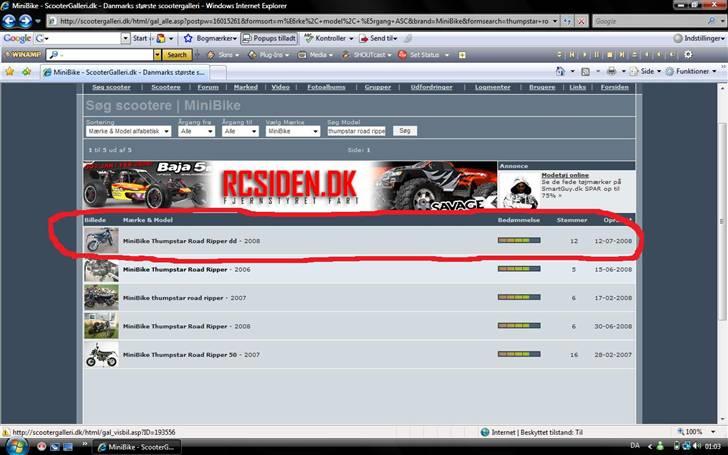
Task: Open the Fotoalbums nav link
Action: (326, 87)
